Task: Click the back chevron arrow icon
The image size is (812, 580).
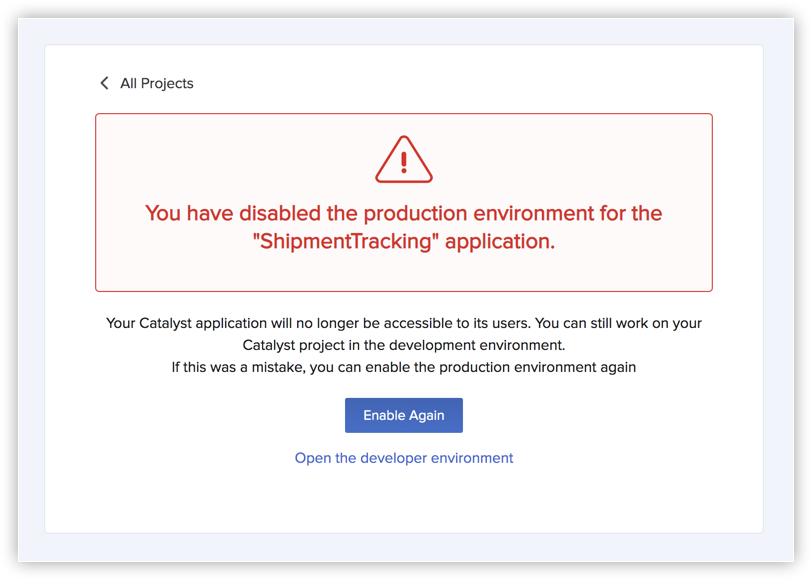Action: (x=104, y=83)
